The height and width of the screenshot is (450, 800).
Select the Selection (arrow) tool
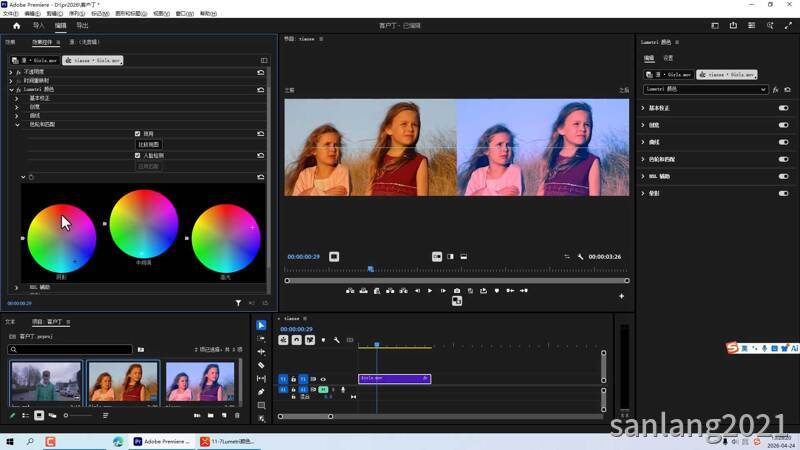[x=261, y=326]
